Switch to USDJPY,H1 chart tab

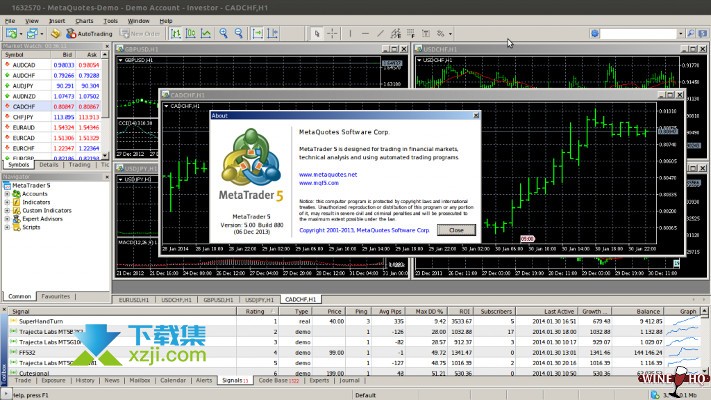259,300
